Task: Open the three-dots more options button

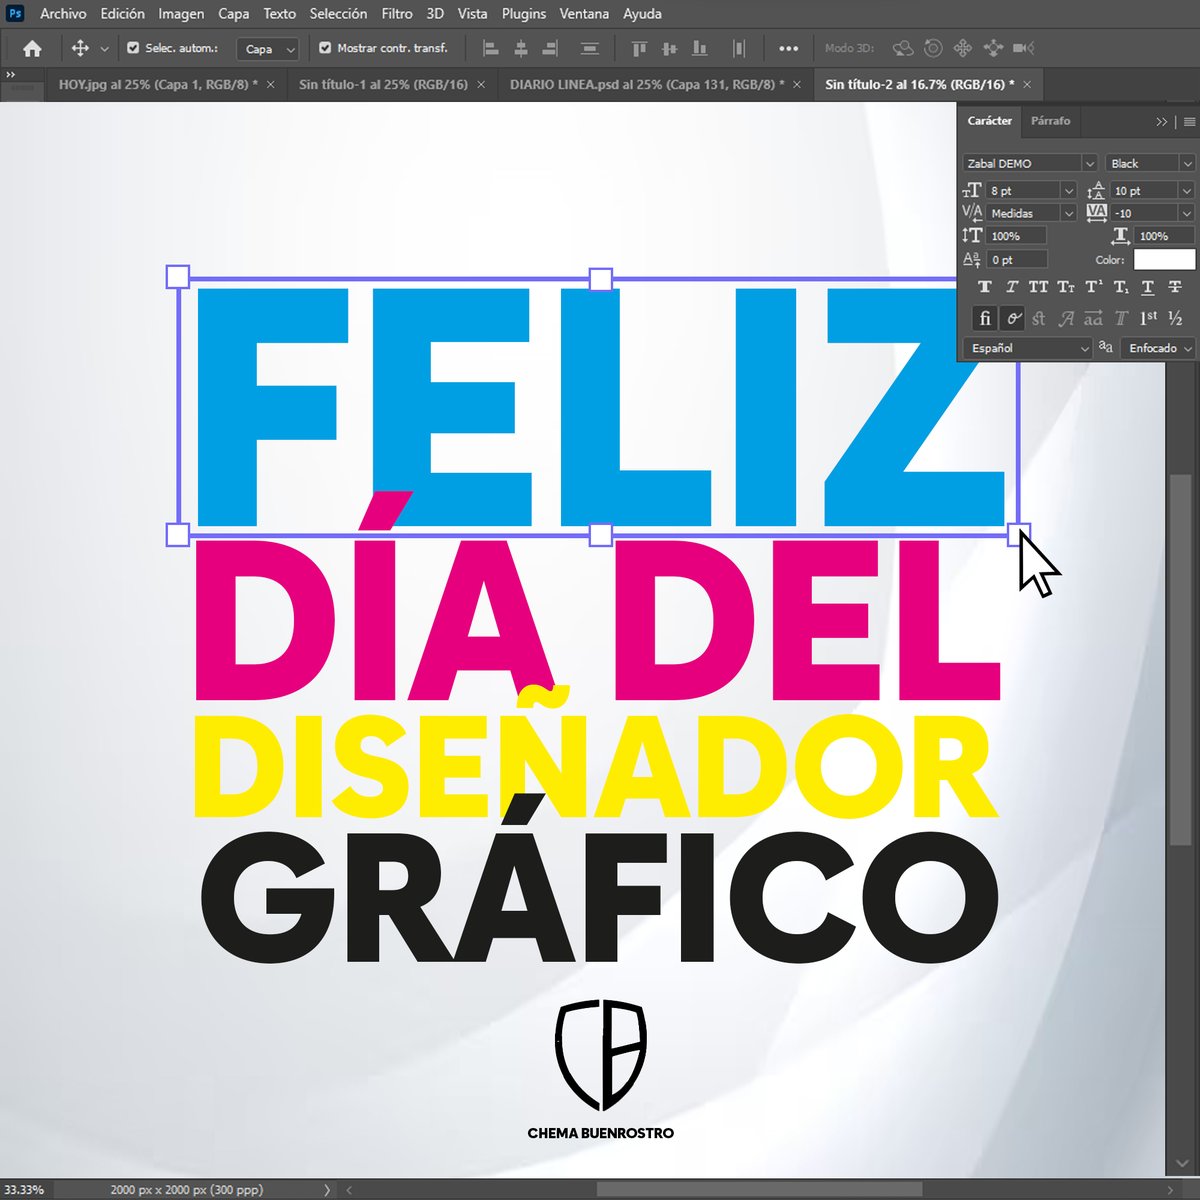Action: pyautogui.click(x=789, y=48)
